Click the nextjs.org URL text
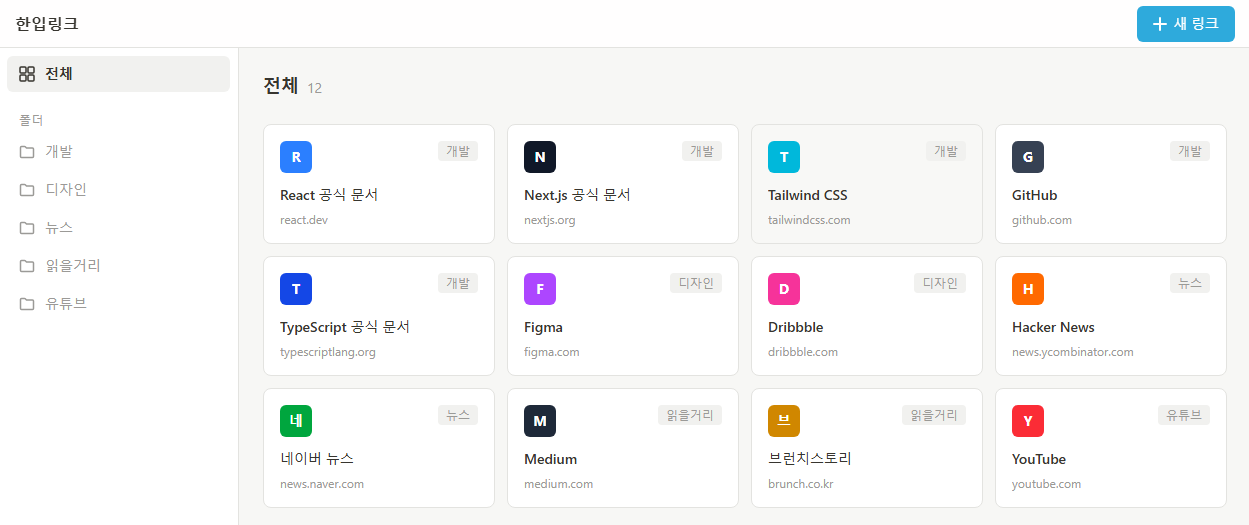Viewport: 1249px width, 525px height. pos(550,220)
